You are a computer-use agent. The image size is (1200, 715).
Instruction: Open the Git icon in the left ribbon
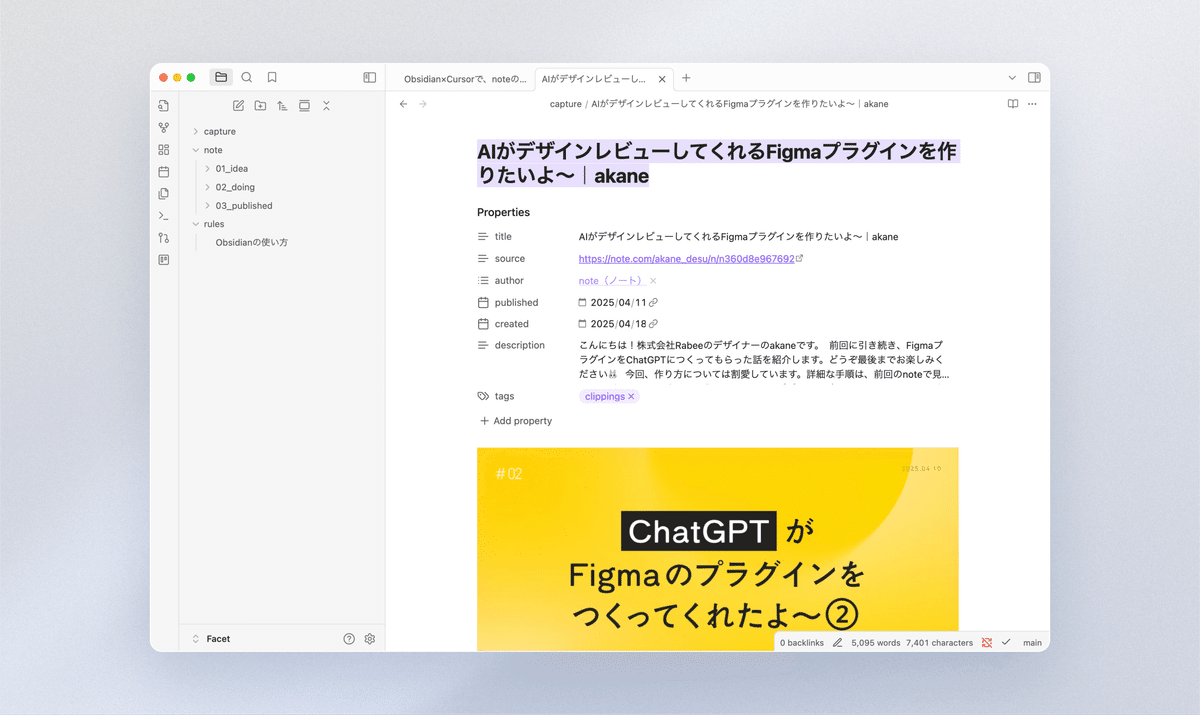pyautogui.click(x=163, y=238)
